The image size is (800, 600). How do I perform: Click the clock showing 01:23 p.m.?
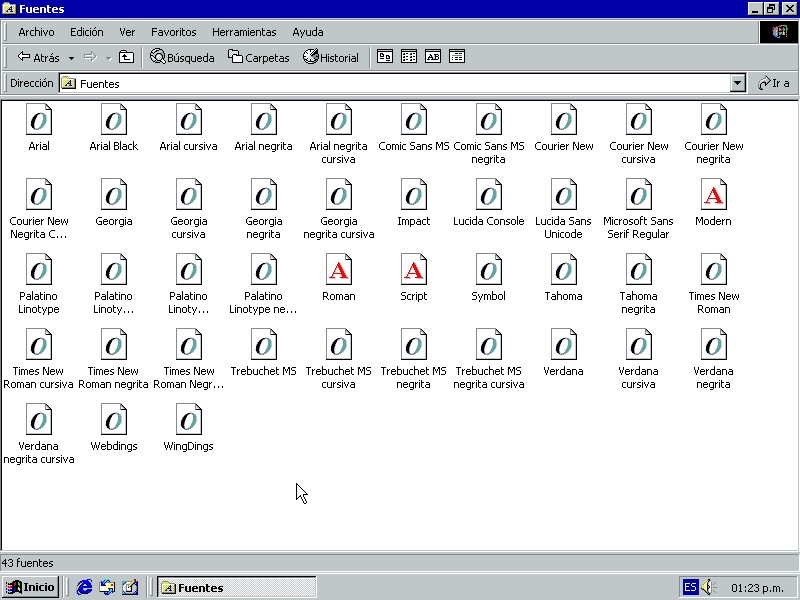757,588
